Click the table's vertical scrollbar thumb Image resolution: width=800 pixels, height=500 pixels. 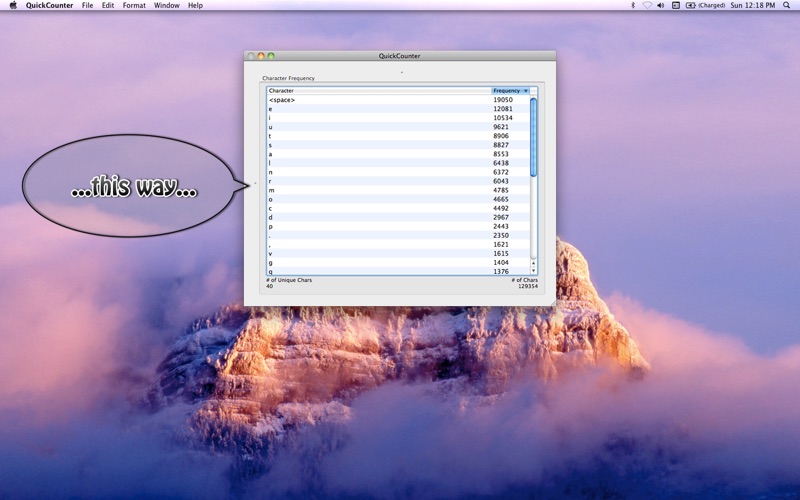click(534, 137)
